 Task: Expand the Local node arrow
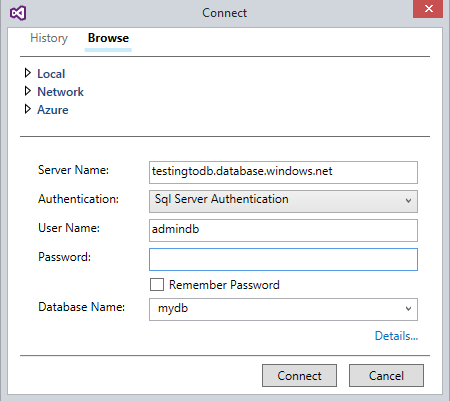pyautogui.click(x=28, y=73)
